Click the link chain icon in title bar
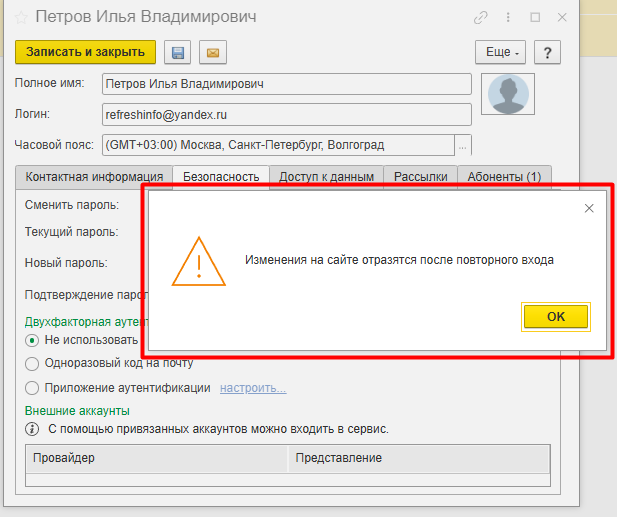This screenshot has width=617, height=517. [481, 18]
